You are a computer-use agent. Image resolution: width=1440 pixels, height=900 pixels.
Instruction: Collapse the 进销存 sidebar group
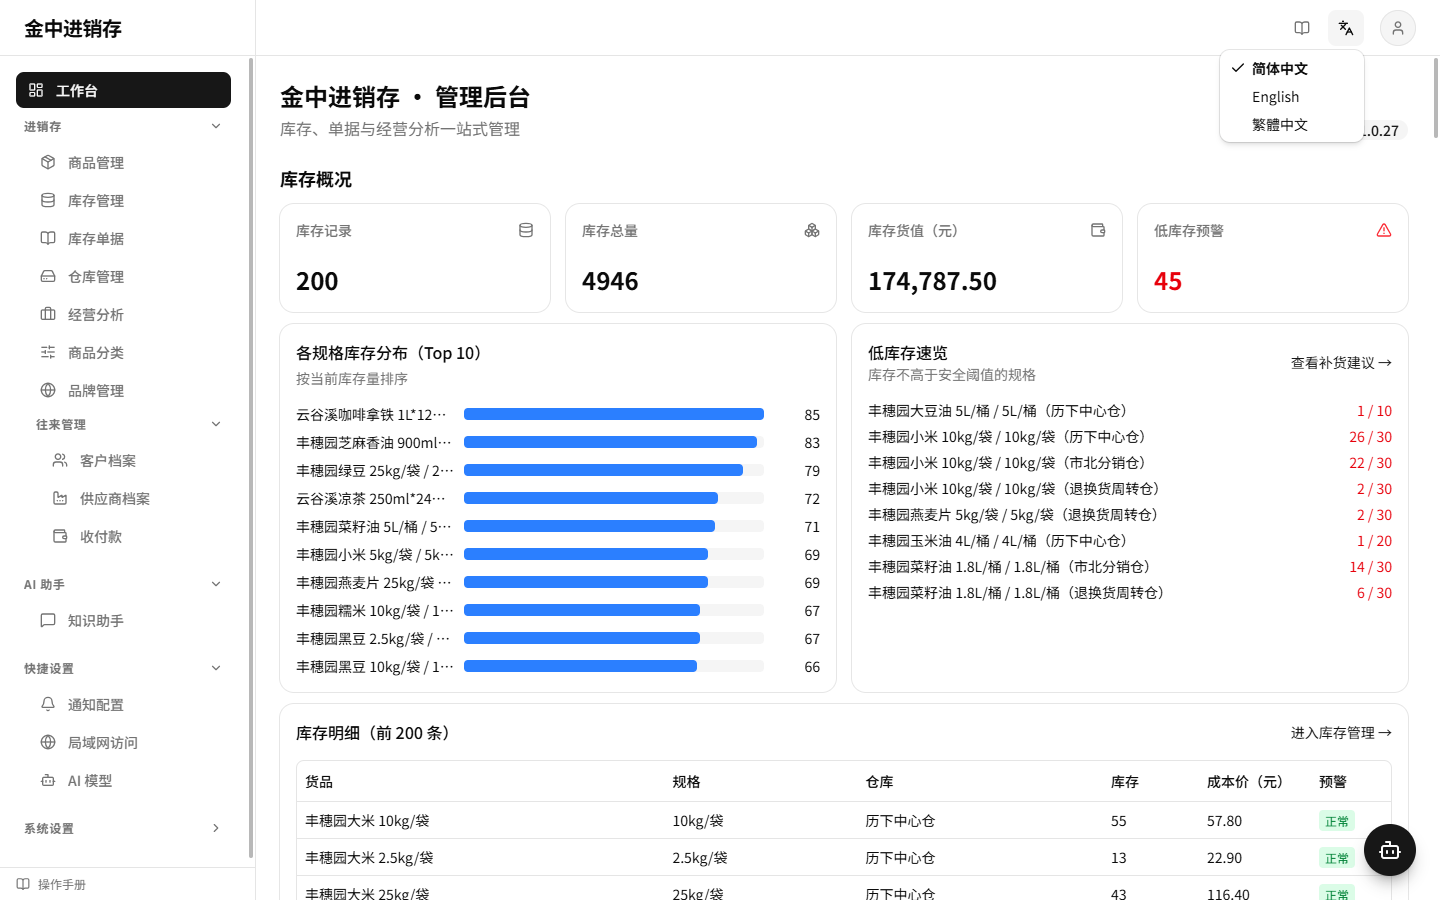123,126
